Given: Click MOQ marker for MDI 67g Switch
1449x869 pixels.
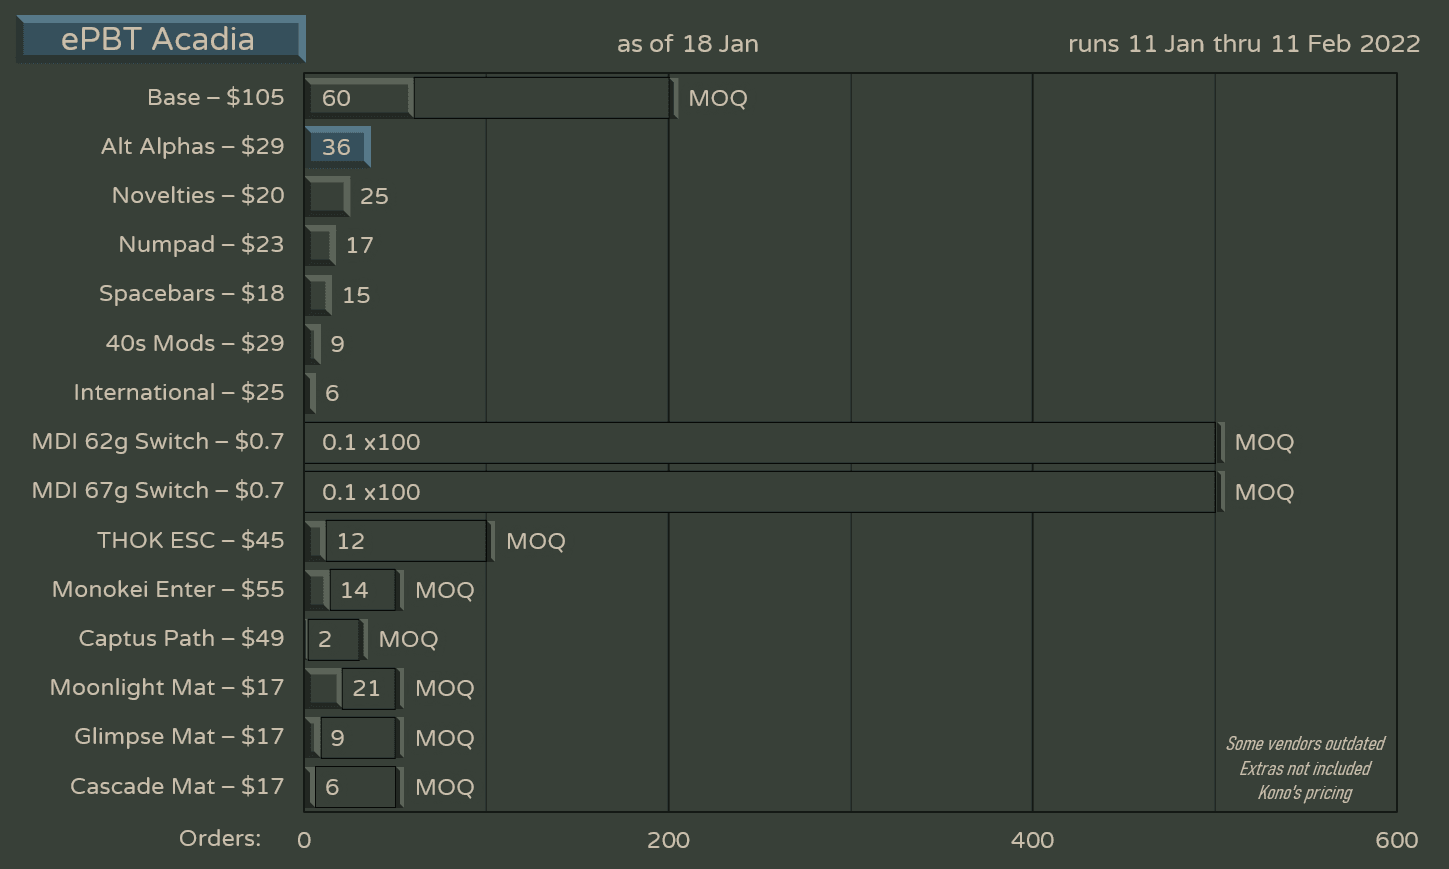Looking at the screenshot, I should [x=1263, y=492].
